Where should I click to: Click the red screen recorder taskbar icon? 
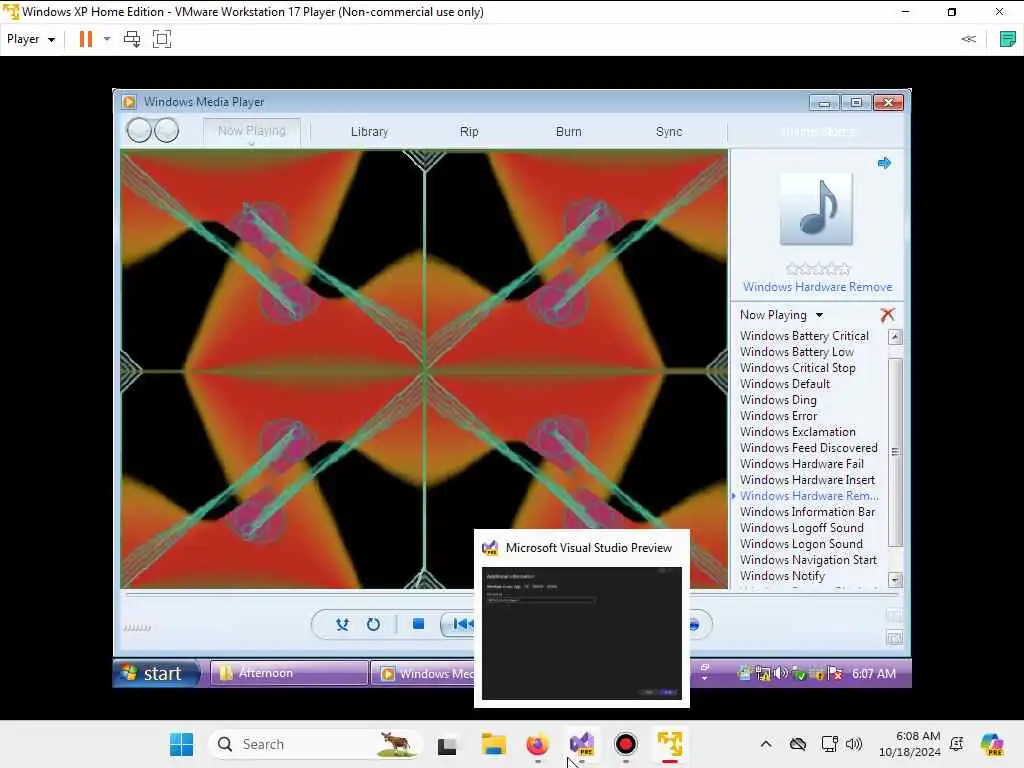tap(626, 744)
